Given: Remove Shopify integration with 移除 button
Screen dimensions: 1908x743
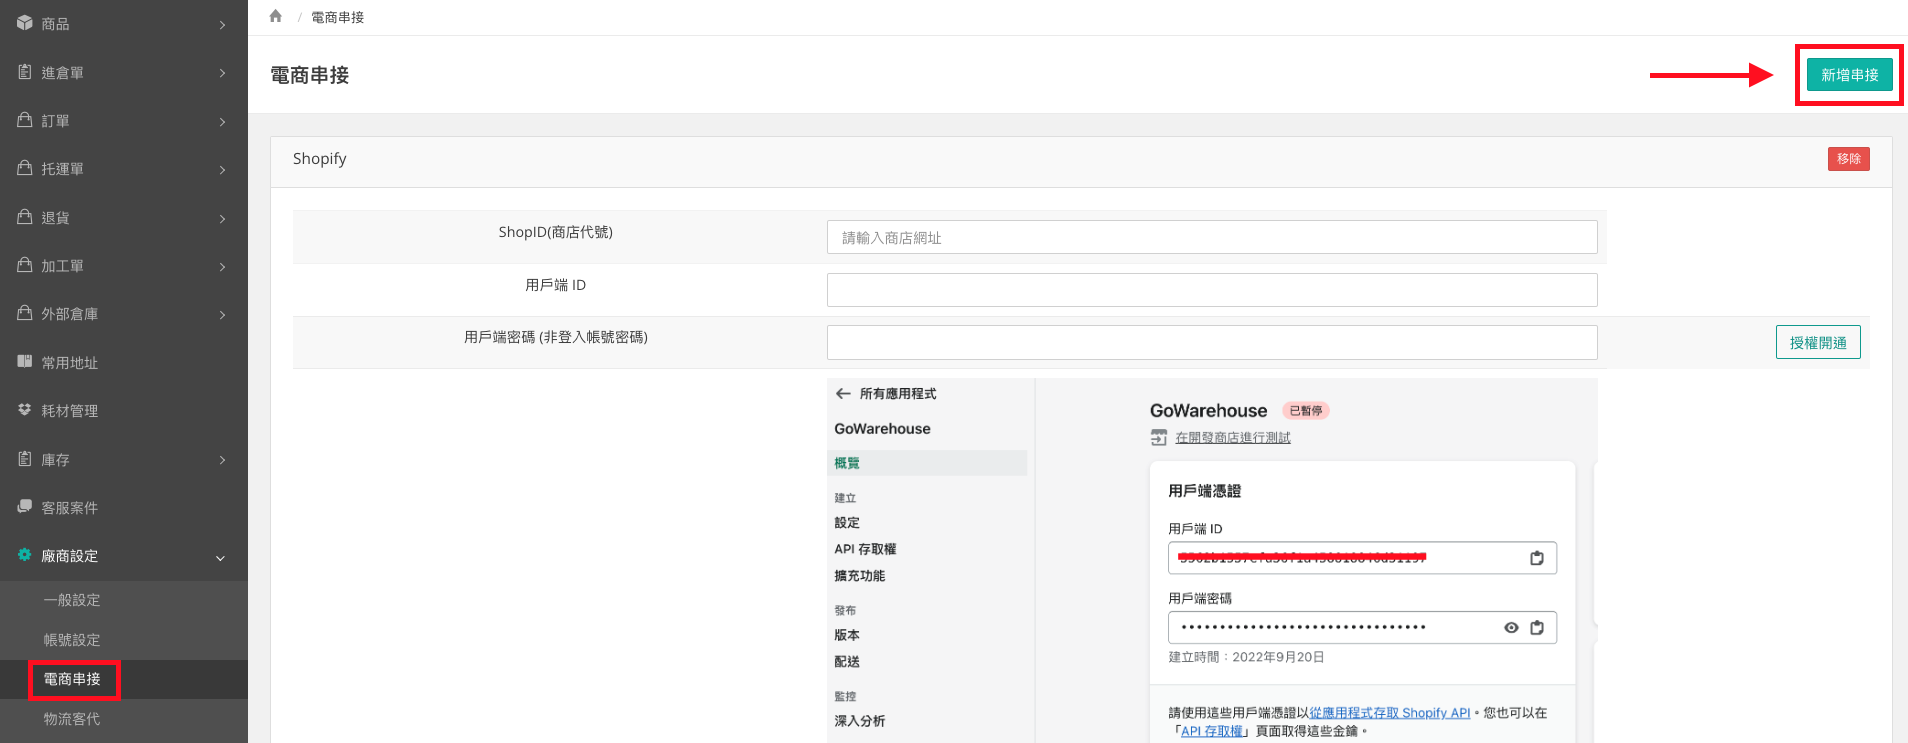Looking at the screenshot, I should pos(1848,159).
